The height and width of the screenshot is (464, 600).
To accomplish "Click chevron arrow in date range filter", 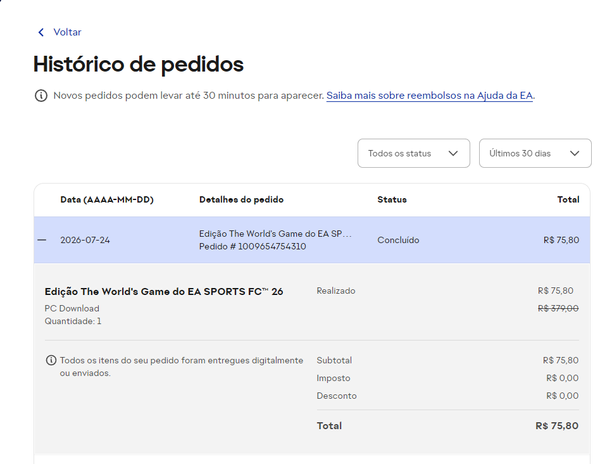I will (574, 153).
